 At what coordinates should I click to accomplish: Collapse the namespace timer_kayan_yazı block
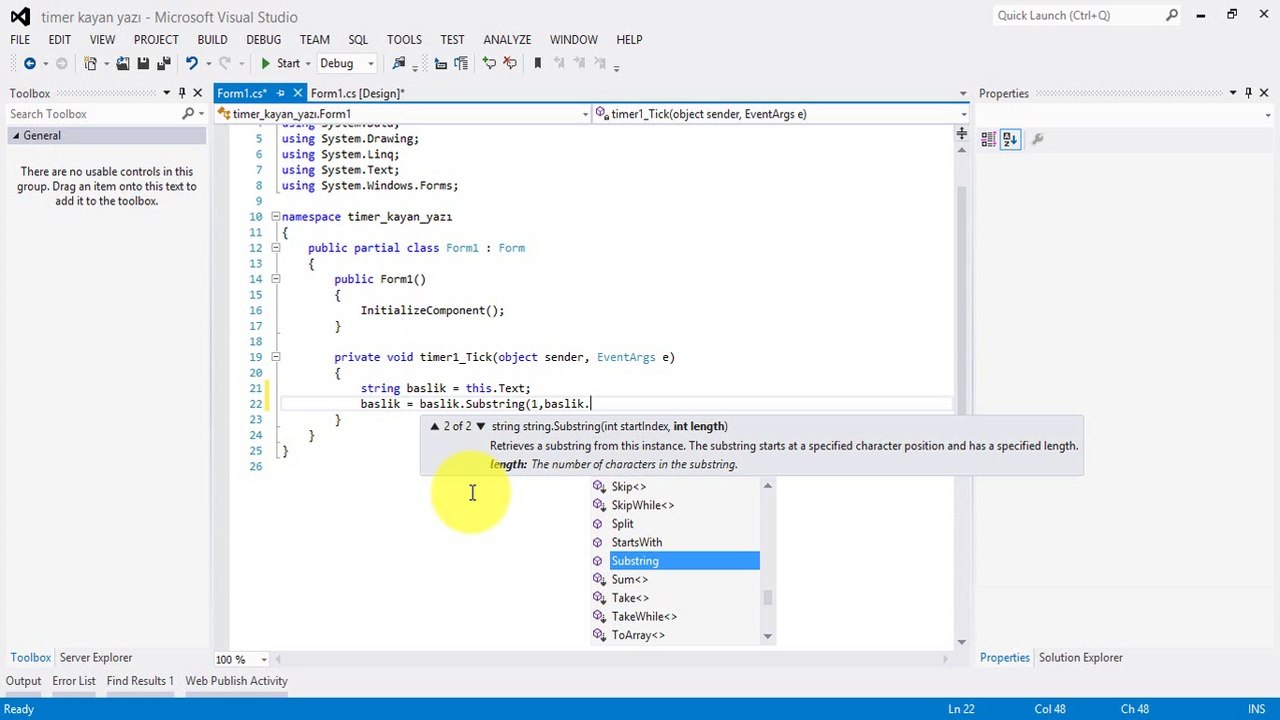click(276, 217)
